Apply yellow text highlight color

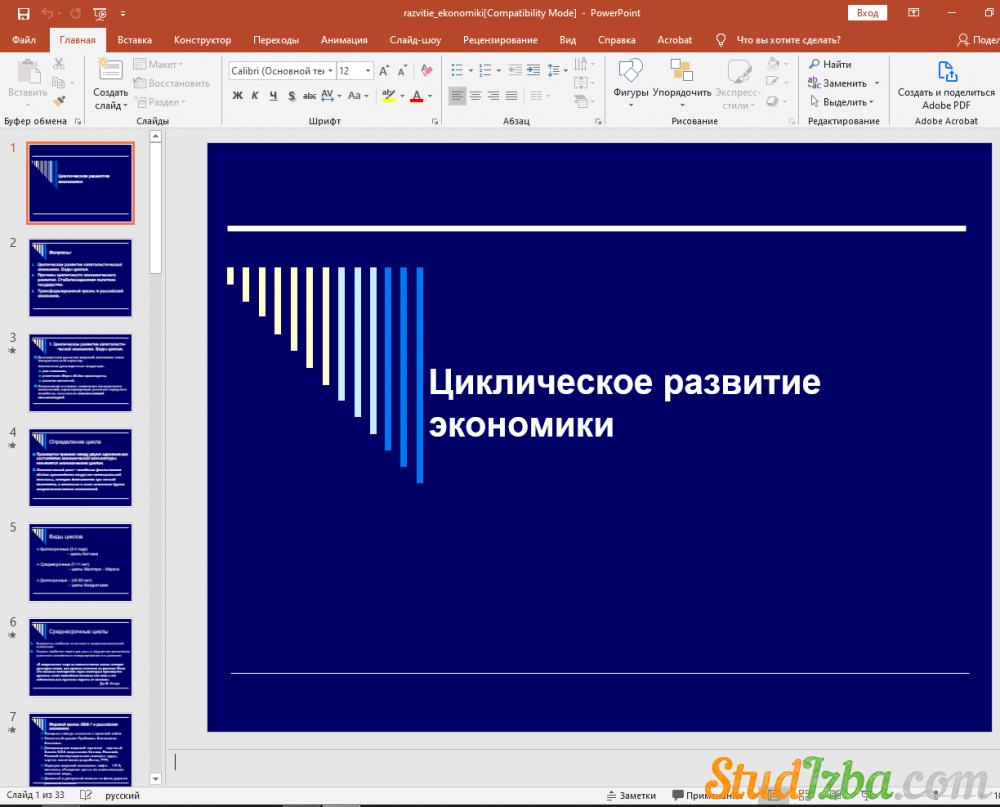(x=388, y=96)
